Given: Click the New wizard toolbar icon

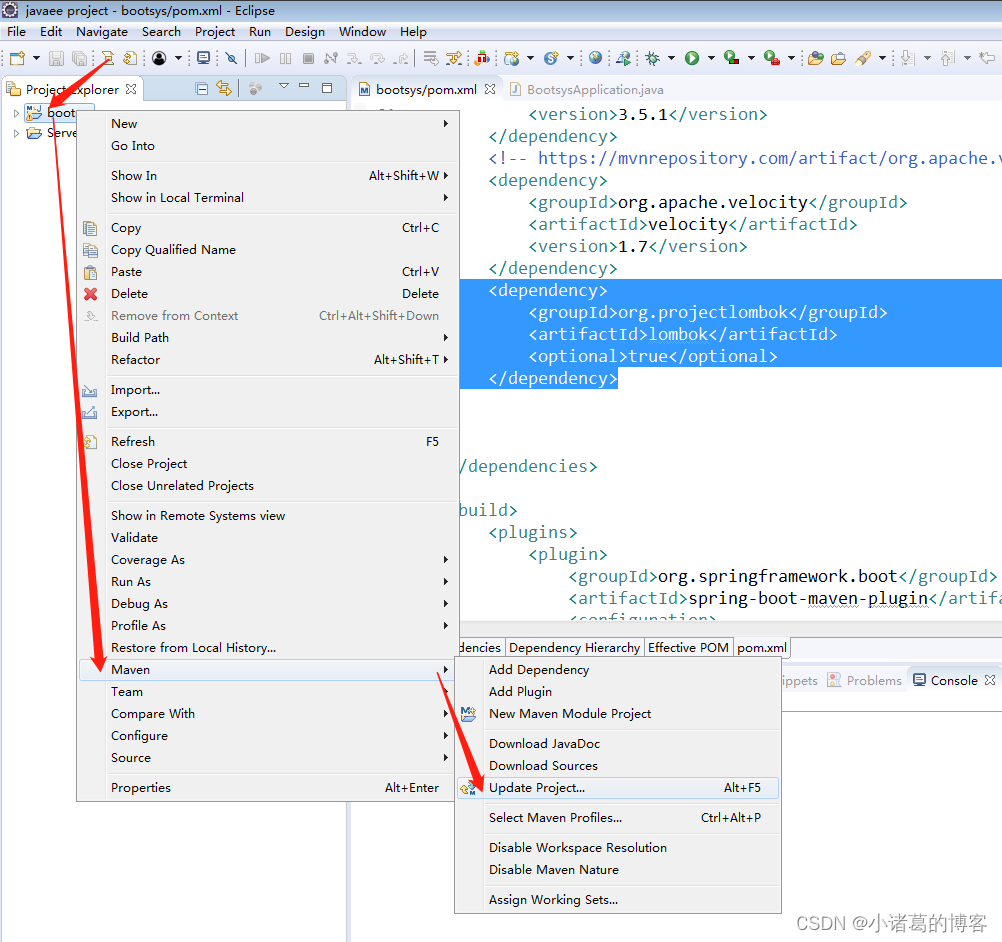Looking at the screenshot, I should 17,58.
